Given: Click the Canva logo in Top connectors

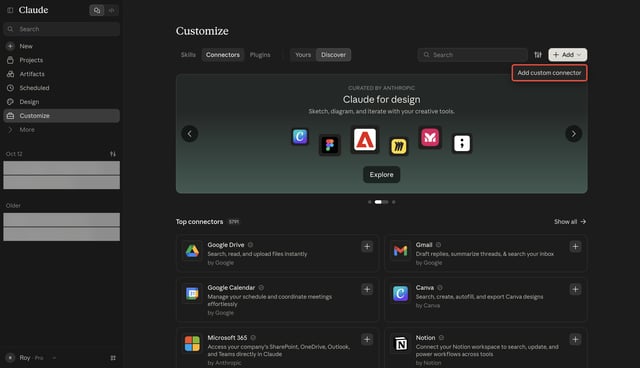Looking at the screenshot, I should (400, 293).
